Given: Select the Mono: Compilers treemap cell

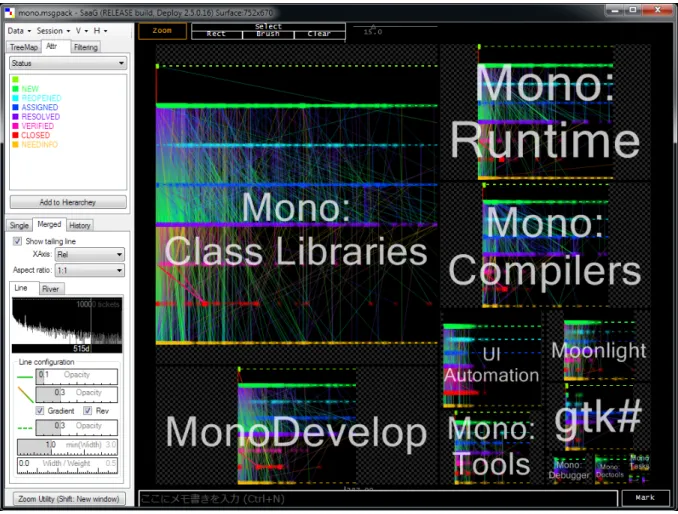Looking at the screenshot, I should 545,245.
